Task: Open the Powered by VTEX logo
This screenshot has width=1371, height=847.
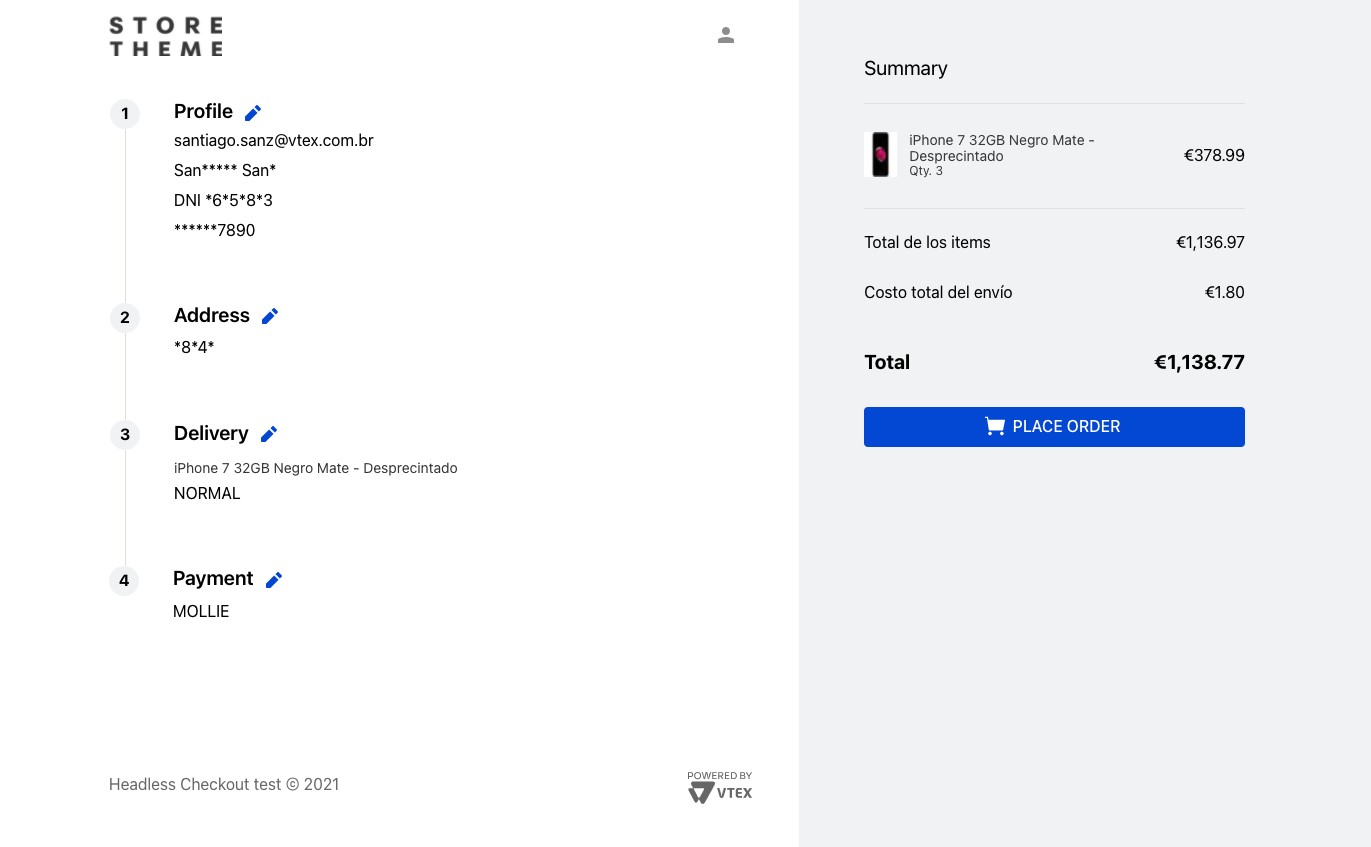Action: 720,787
